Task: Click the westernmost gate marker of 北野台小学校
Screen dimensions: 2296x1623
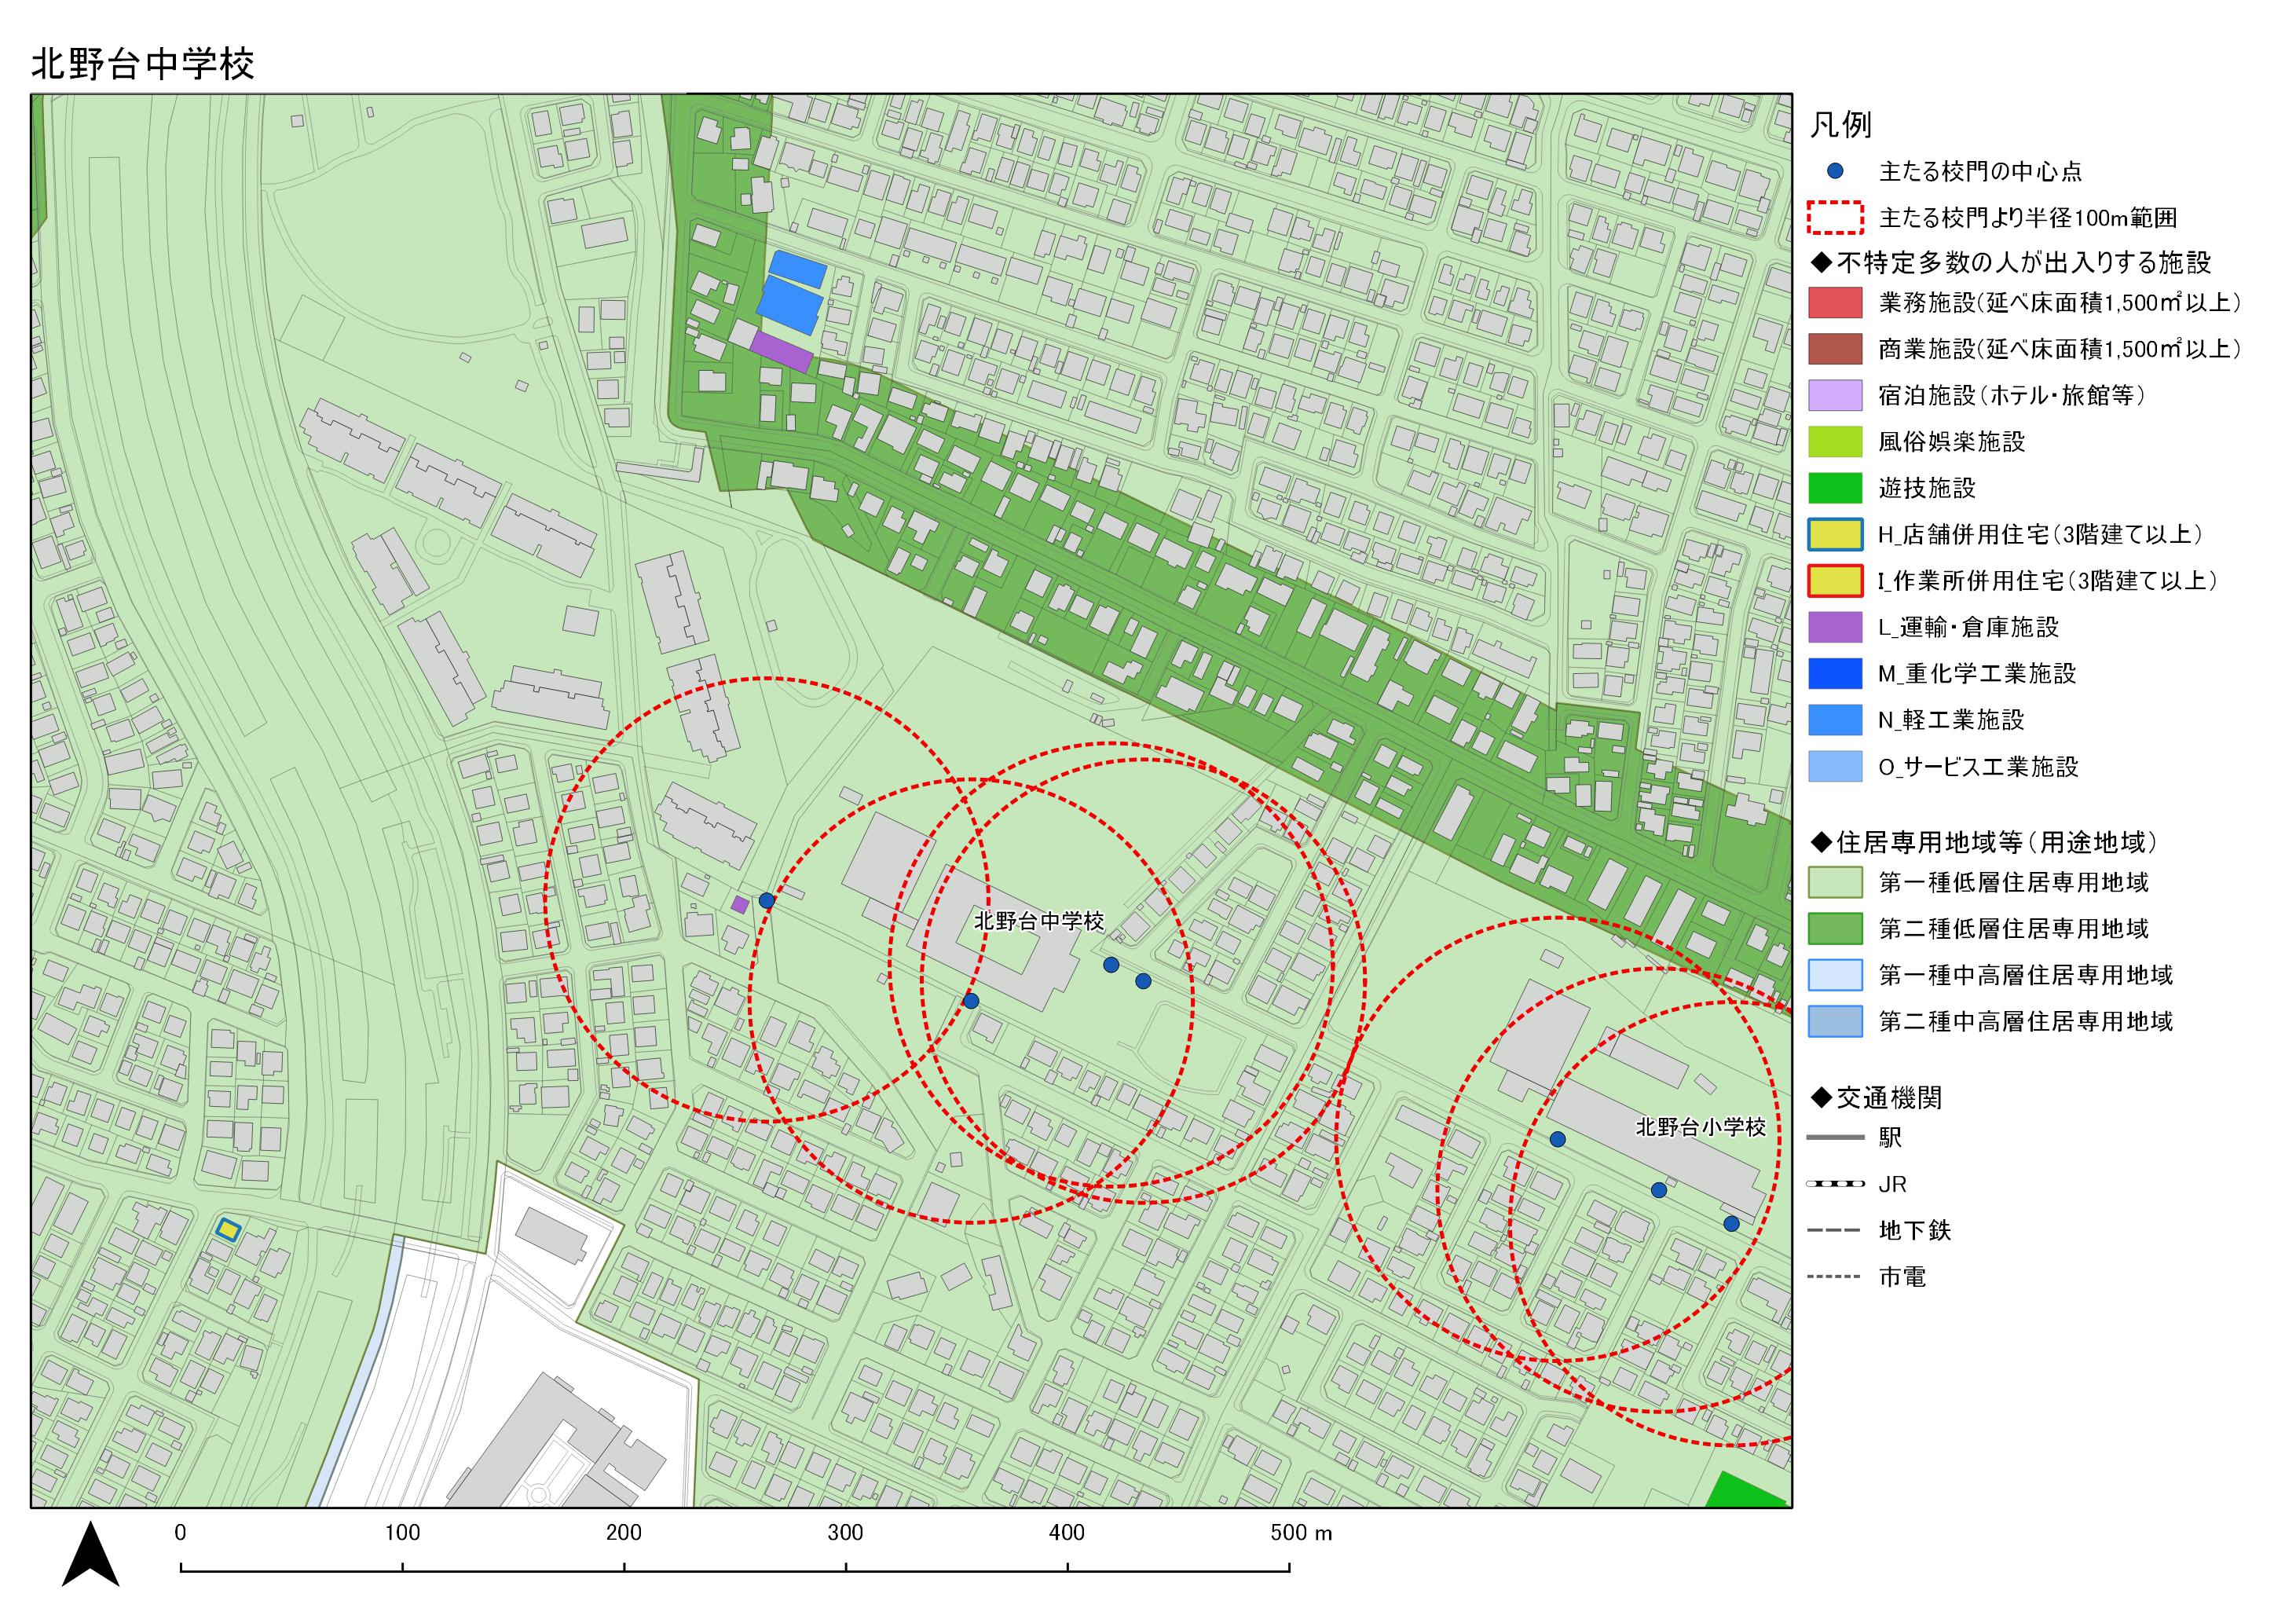Action: [x=1558, y=1139]
